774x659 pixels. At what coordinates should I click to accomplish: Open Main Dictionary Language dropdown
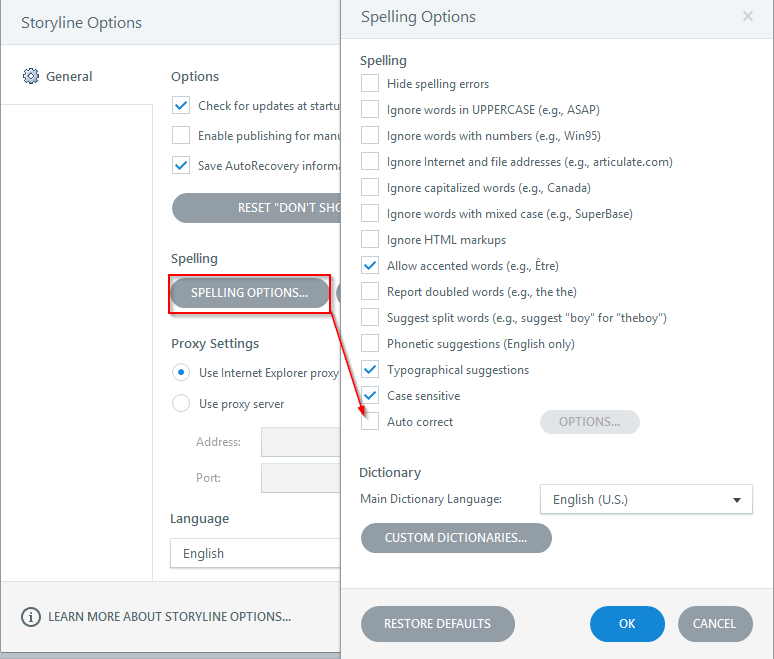646,500
